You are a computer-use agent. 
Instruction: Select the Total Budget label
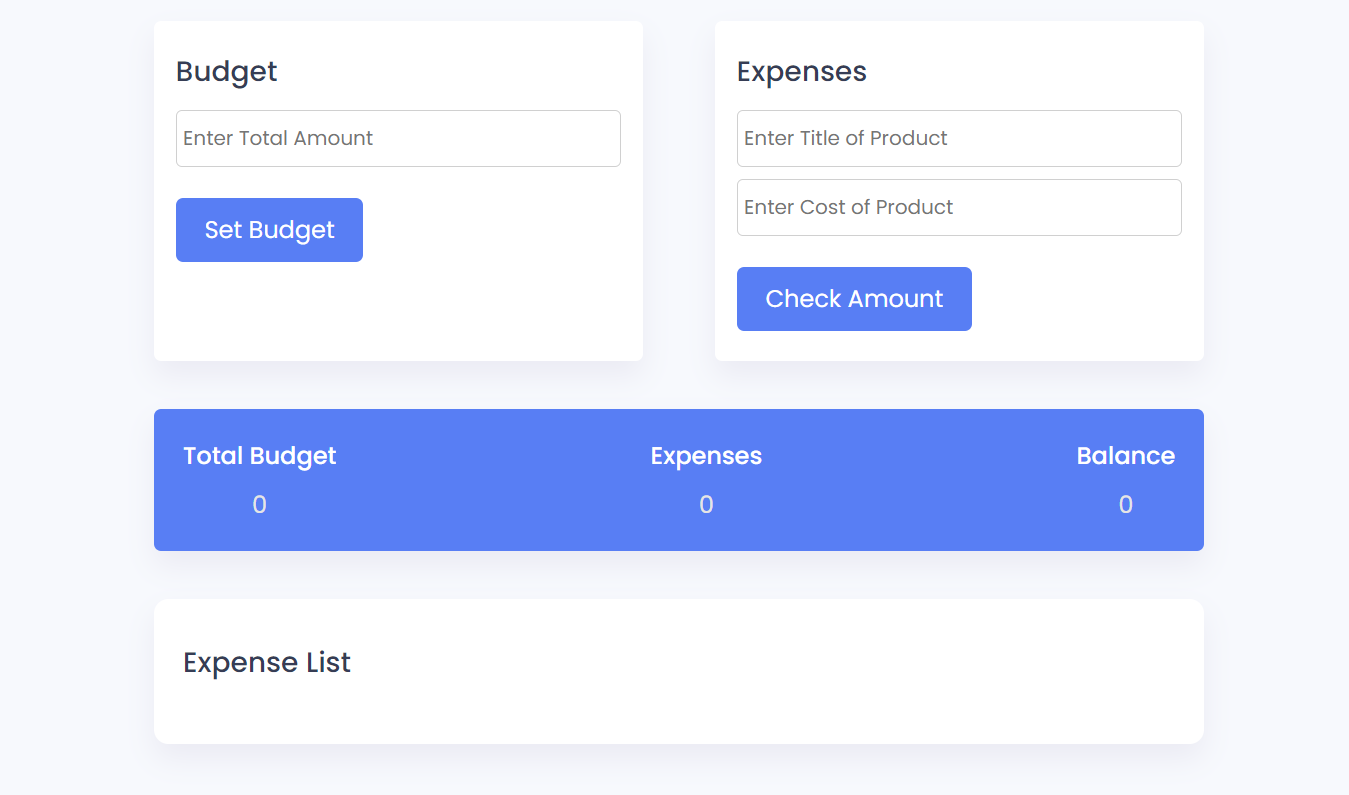259,456
